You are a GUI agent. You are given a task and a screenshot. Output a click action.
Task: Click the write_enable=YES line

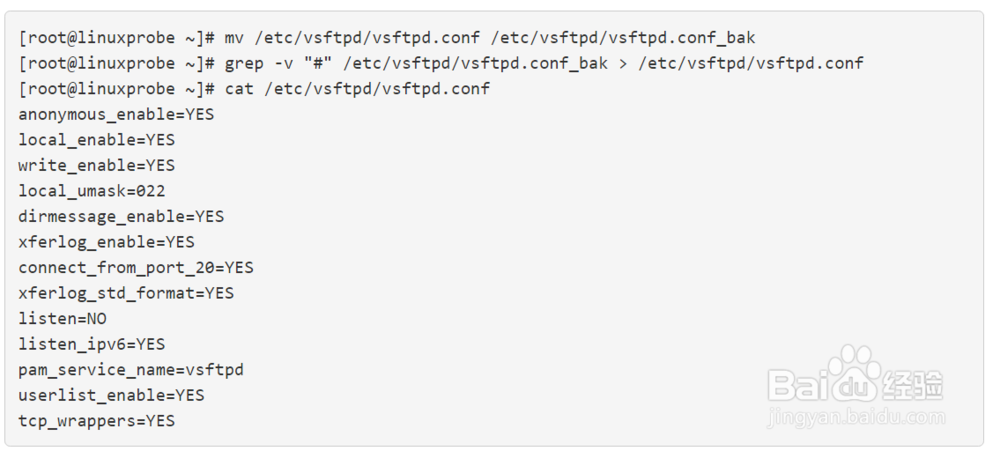(x=96, y=165)
